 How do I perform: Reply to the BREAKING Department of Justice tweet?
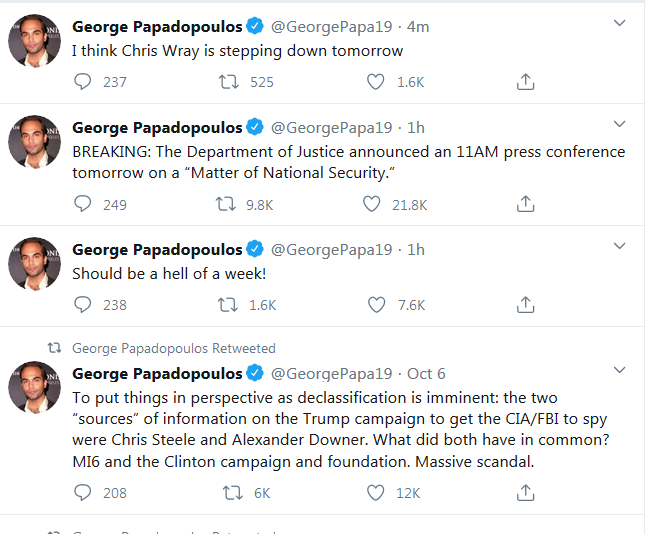coord(83,204)
